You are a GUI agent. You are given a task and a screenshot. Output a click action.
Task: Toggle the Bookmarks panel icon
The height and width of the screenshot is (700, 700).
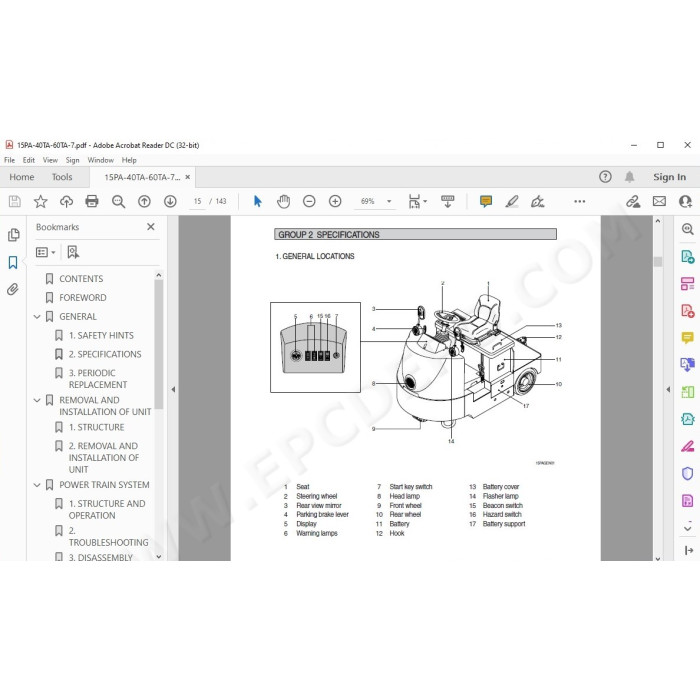[x=13, y=262]
